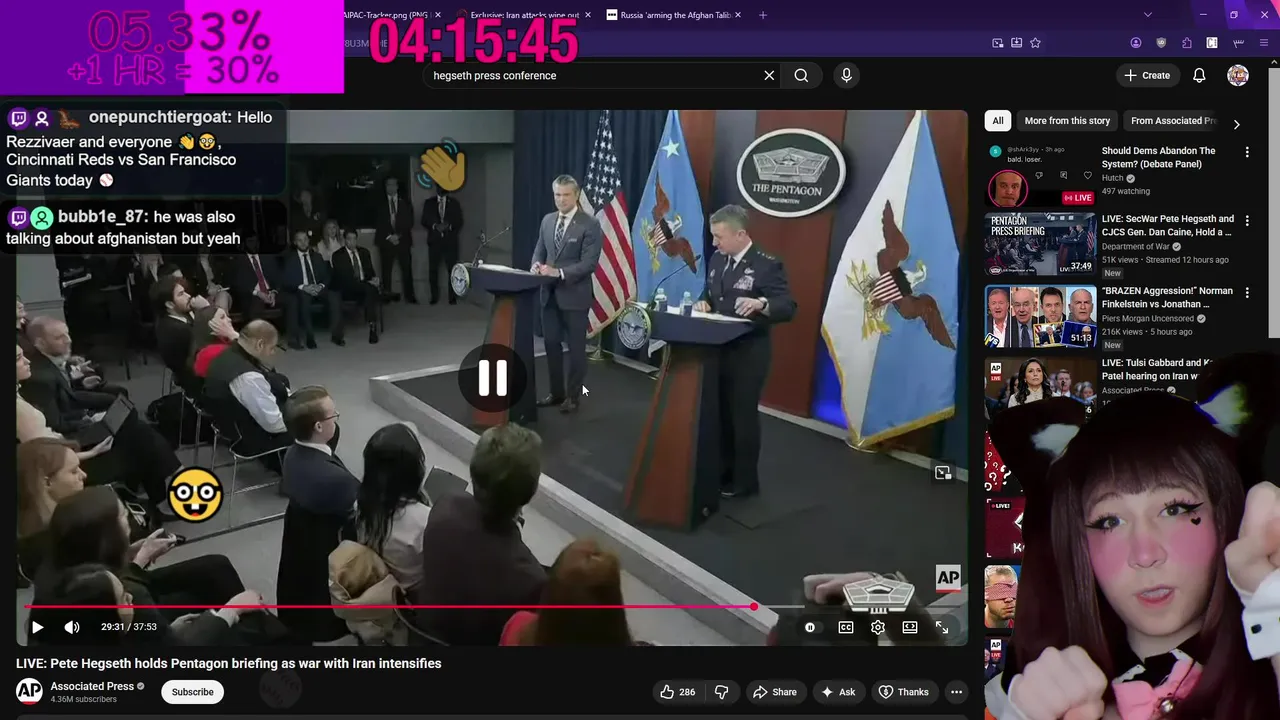The height and width of the screenshot is (720, 1280).
Task: Select the More from this story chip
Action: click(x=1067, y=121)
